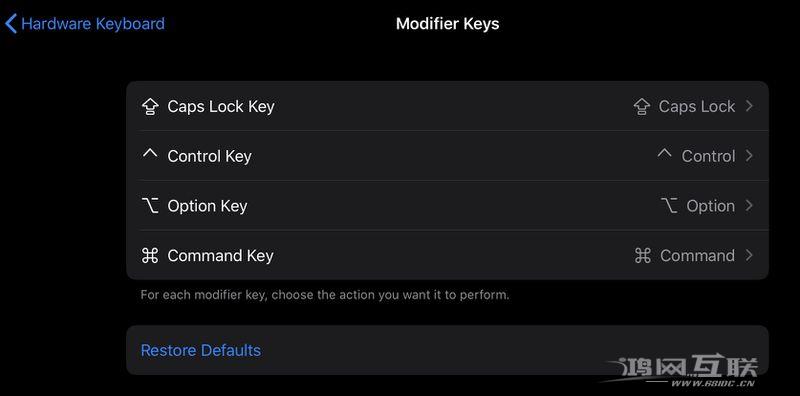
Task: Expand Option Key chevron
Action: 748,206
